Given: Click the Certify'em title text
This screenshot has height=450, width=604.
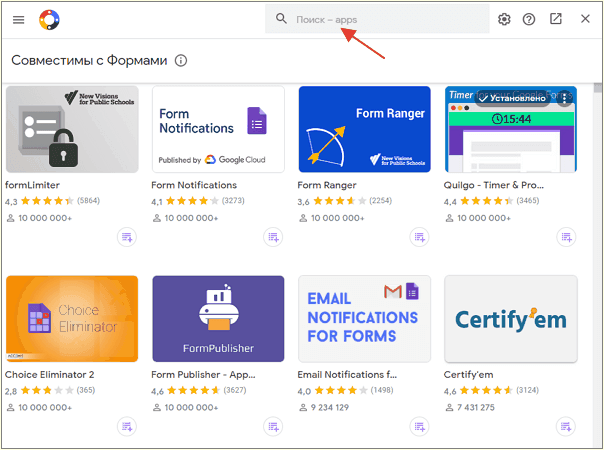Looking at the screenshot, I should 468,374.
